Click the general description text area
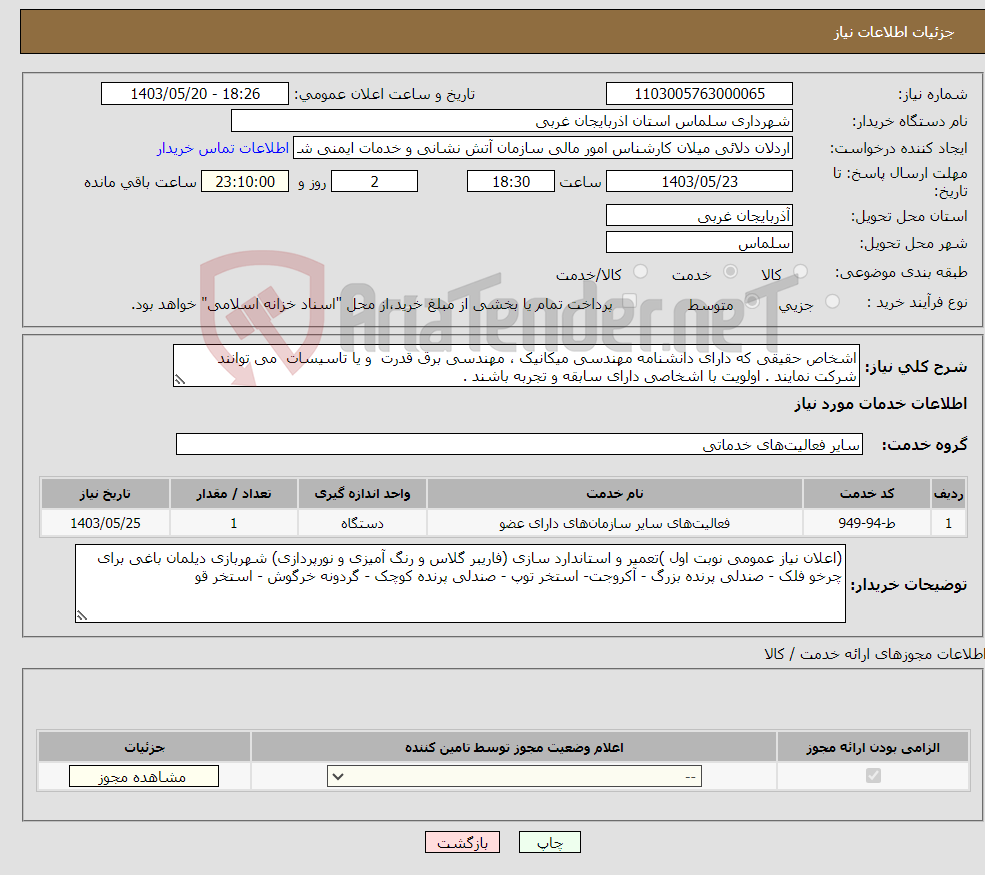The width and height of the screenshot is (985, 875). coord(516,366)
